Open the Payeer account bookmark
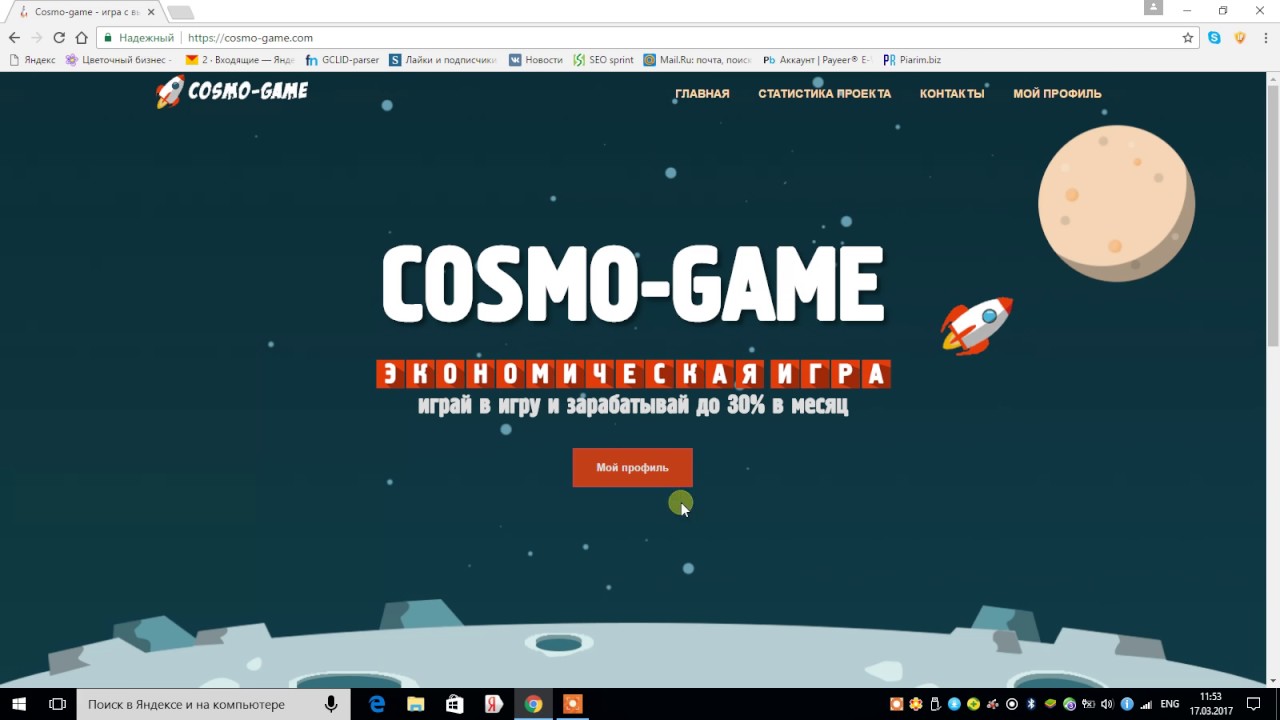 coord(817,60)
